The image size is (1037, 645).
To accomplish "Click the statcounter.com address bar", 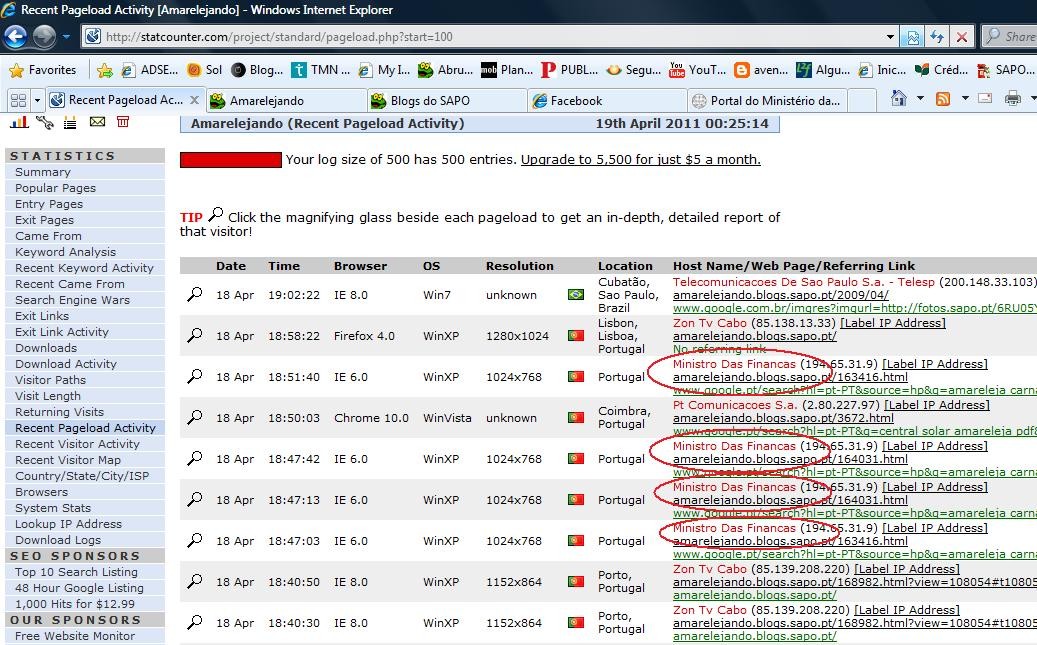I will tap(490, 37).
